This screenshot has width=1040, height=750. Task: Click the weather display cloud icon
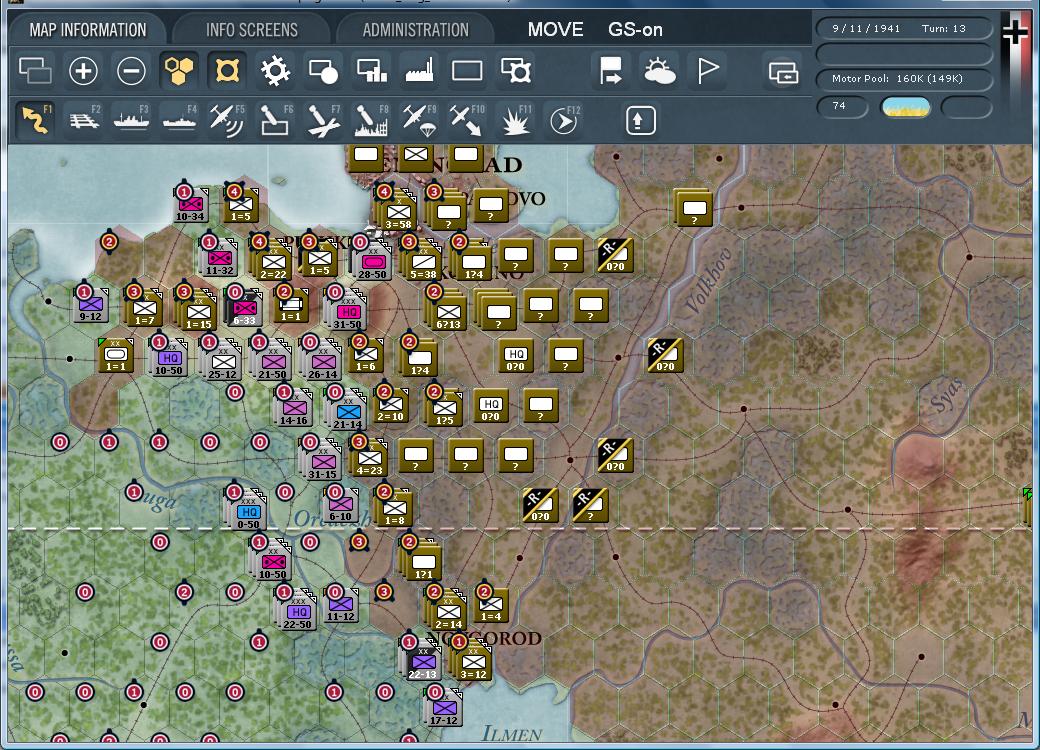pyautogui.click(x=661, y=71)
